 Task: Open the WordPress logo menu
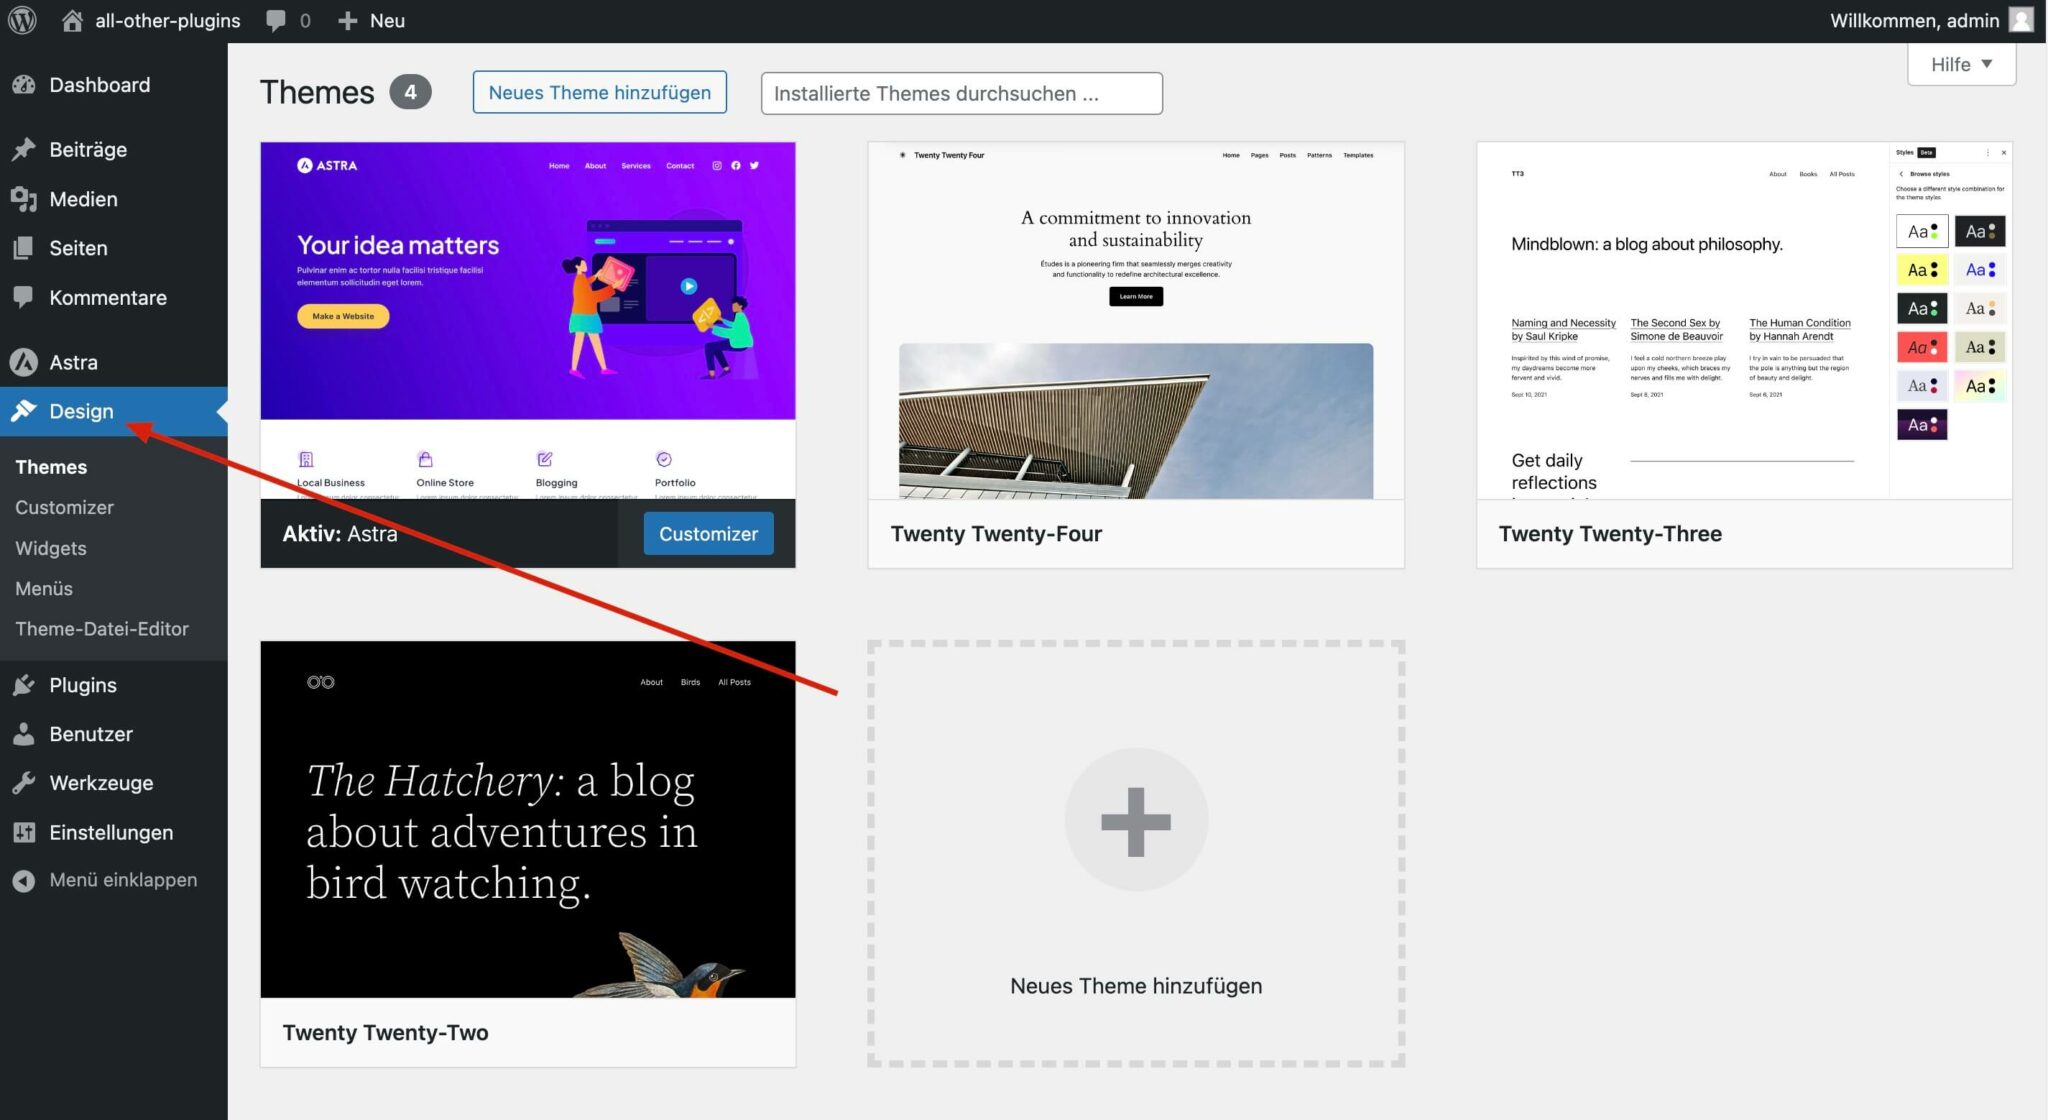[20, 20]
